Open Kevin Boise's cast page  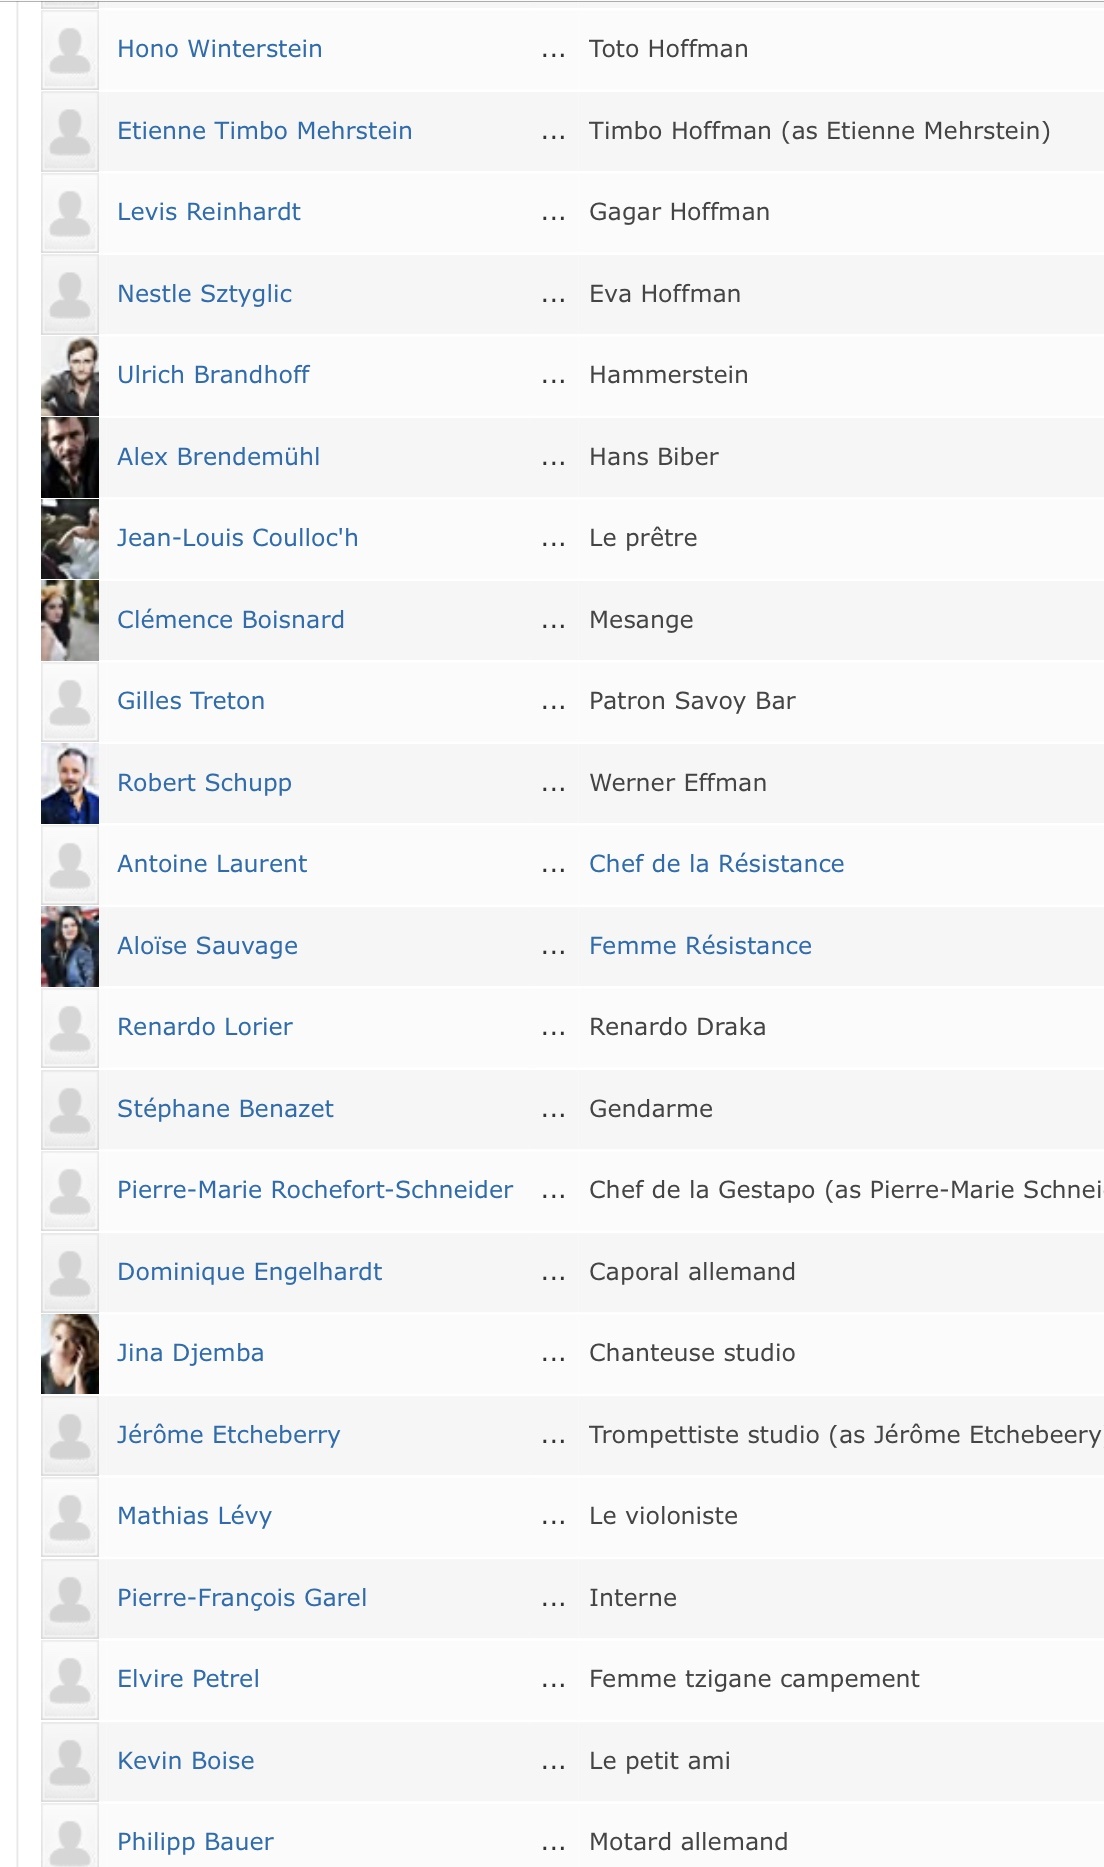186,1761
